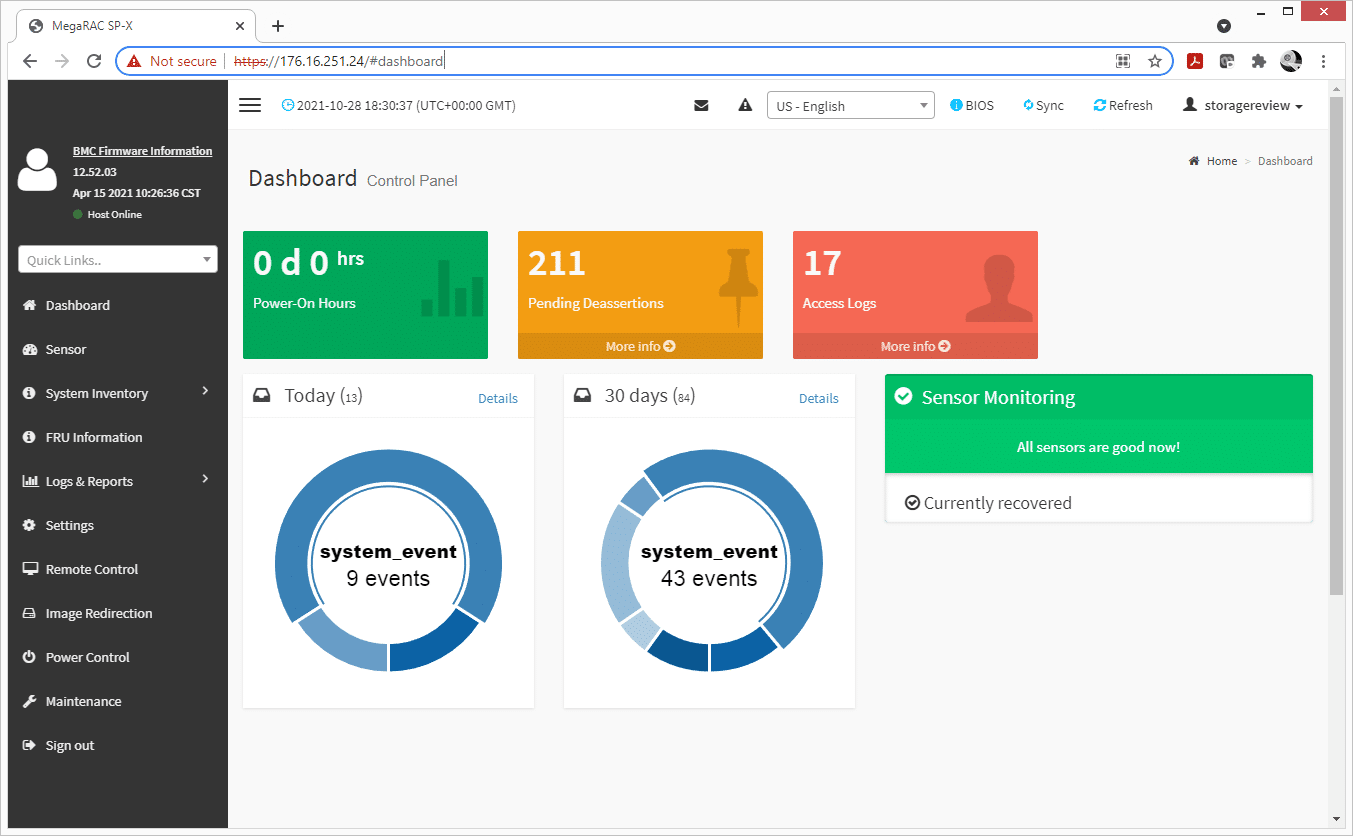The width and height of the screenshot is (1353, 836).
Task: Click the BMC Firmware Information link
Action: 142,151
